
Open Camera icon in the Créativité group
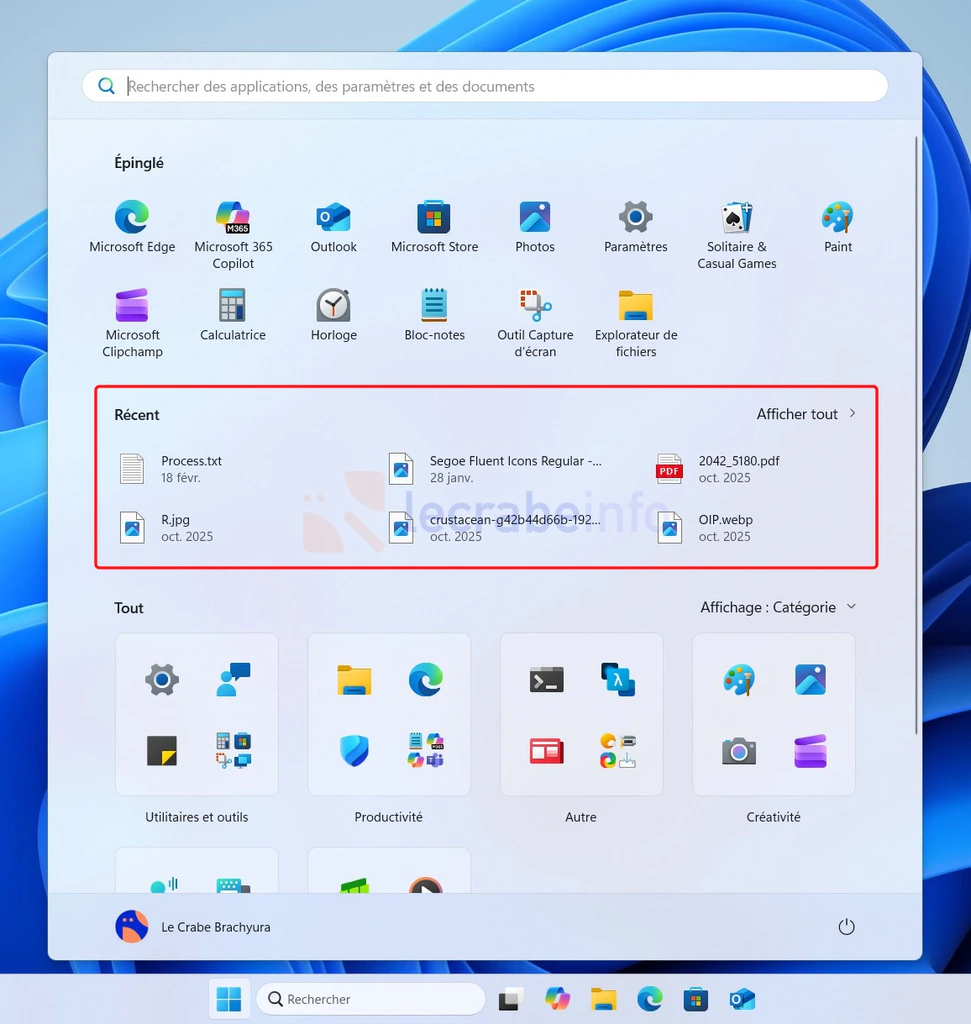tap(739, 750)
